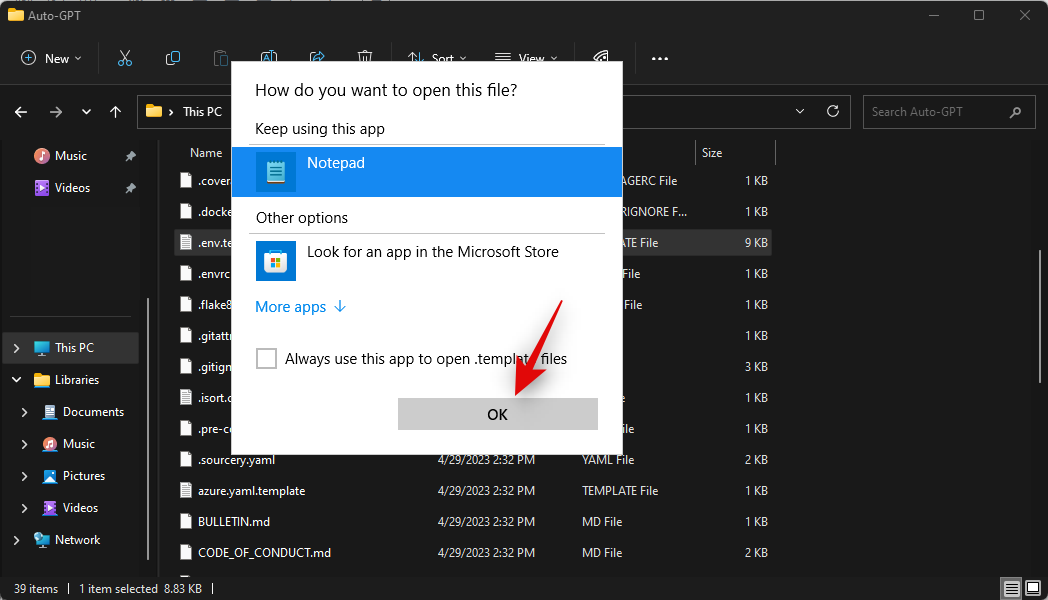
Task: Expand Documents library node
Action: 25,412
